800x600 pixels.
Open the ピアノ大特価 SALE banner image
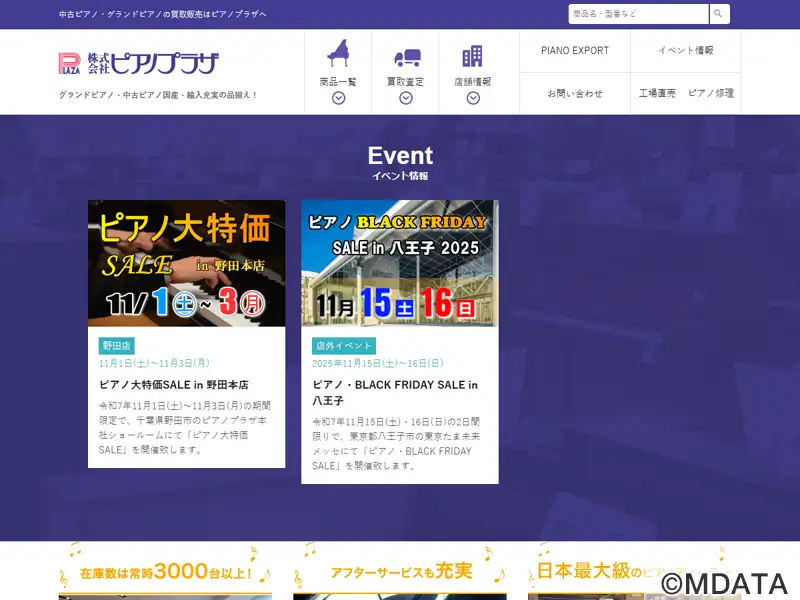coord(187,263)
